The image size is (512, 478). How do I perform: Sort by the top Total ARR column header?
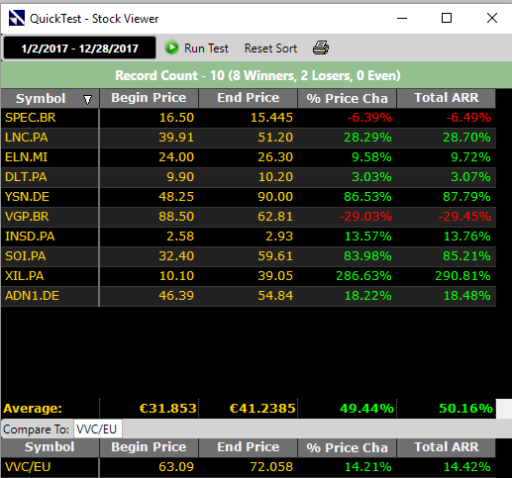(x=446, y=98)
